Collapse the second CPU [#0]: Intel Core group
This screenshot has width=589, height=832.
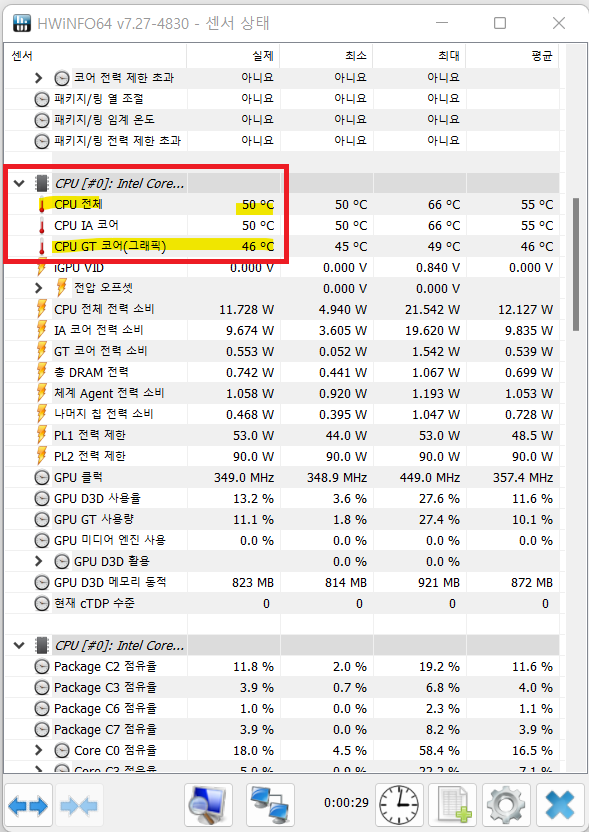coord(19,646)
